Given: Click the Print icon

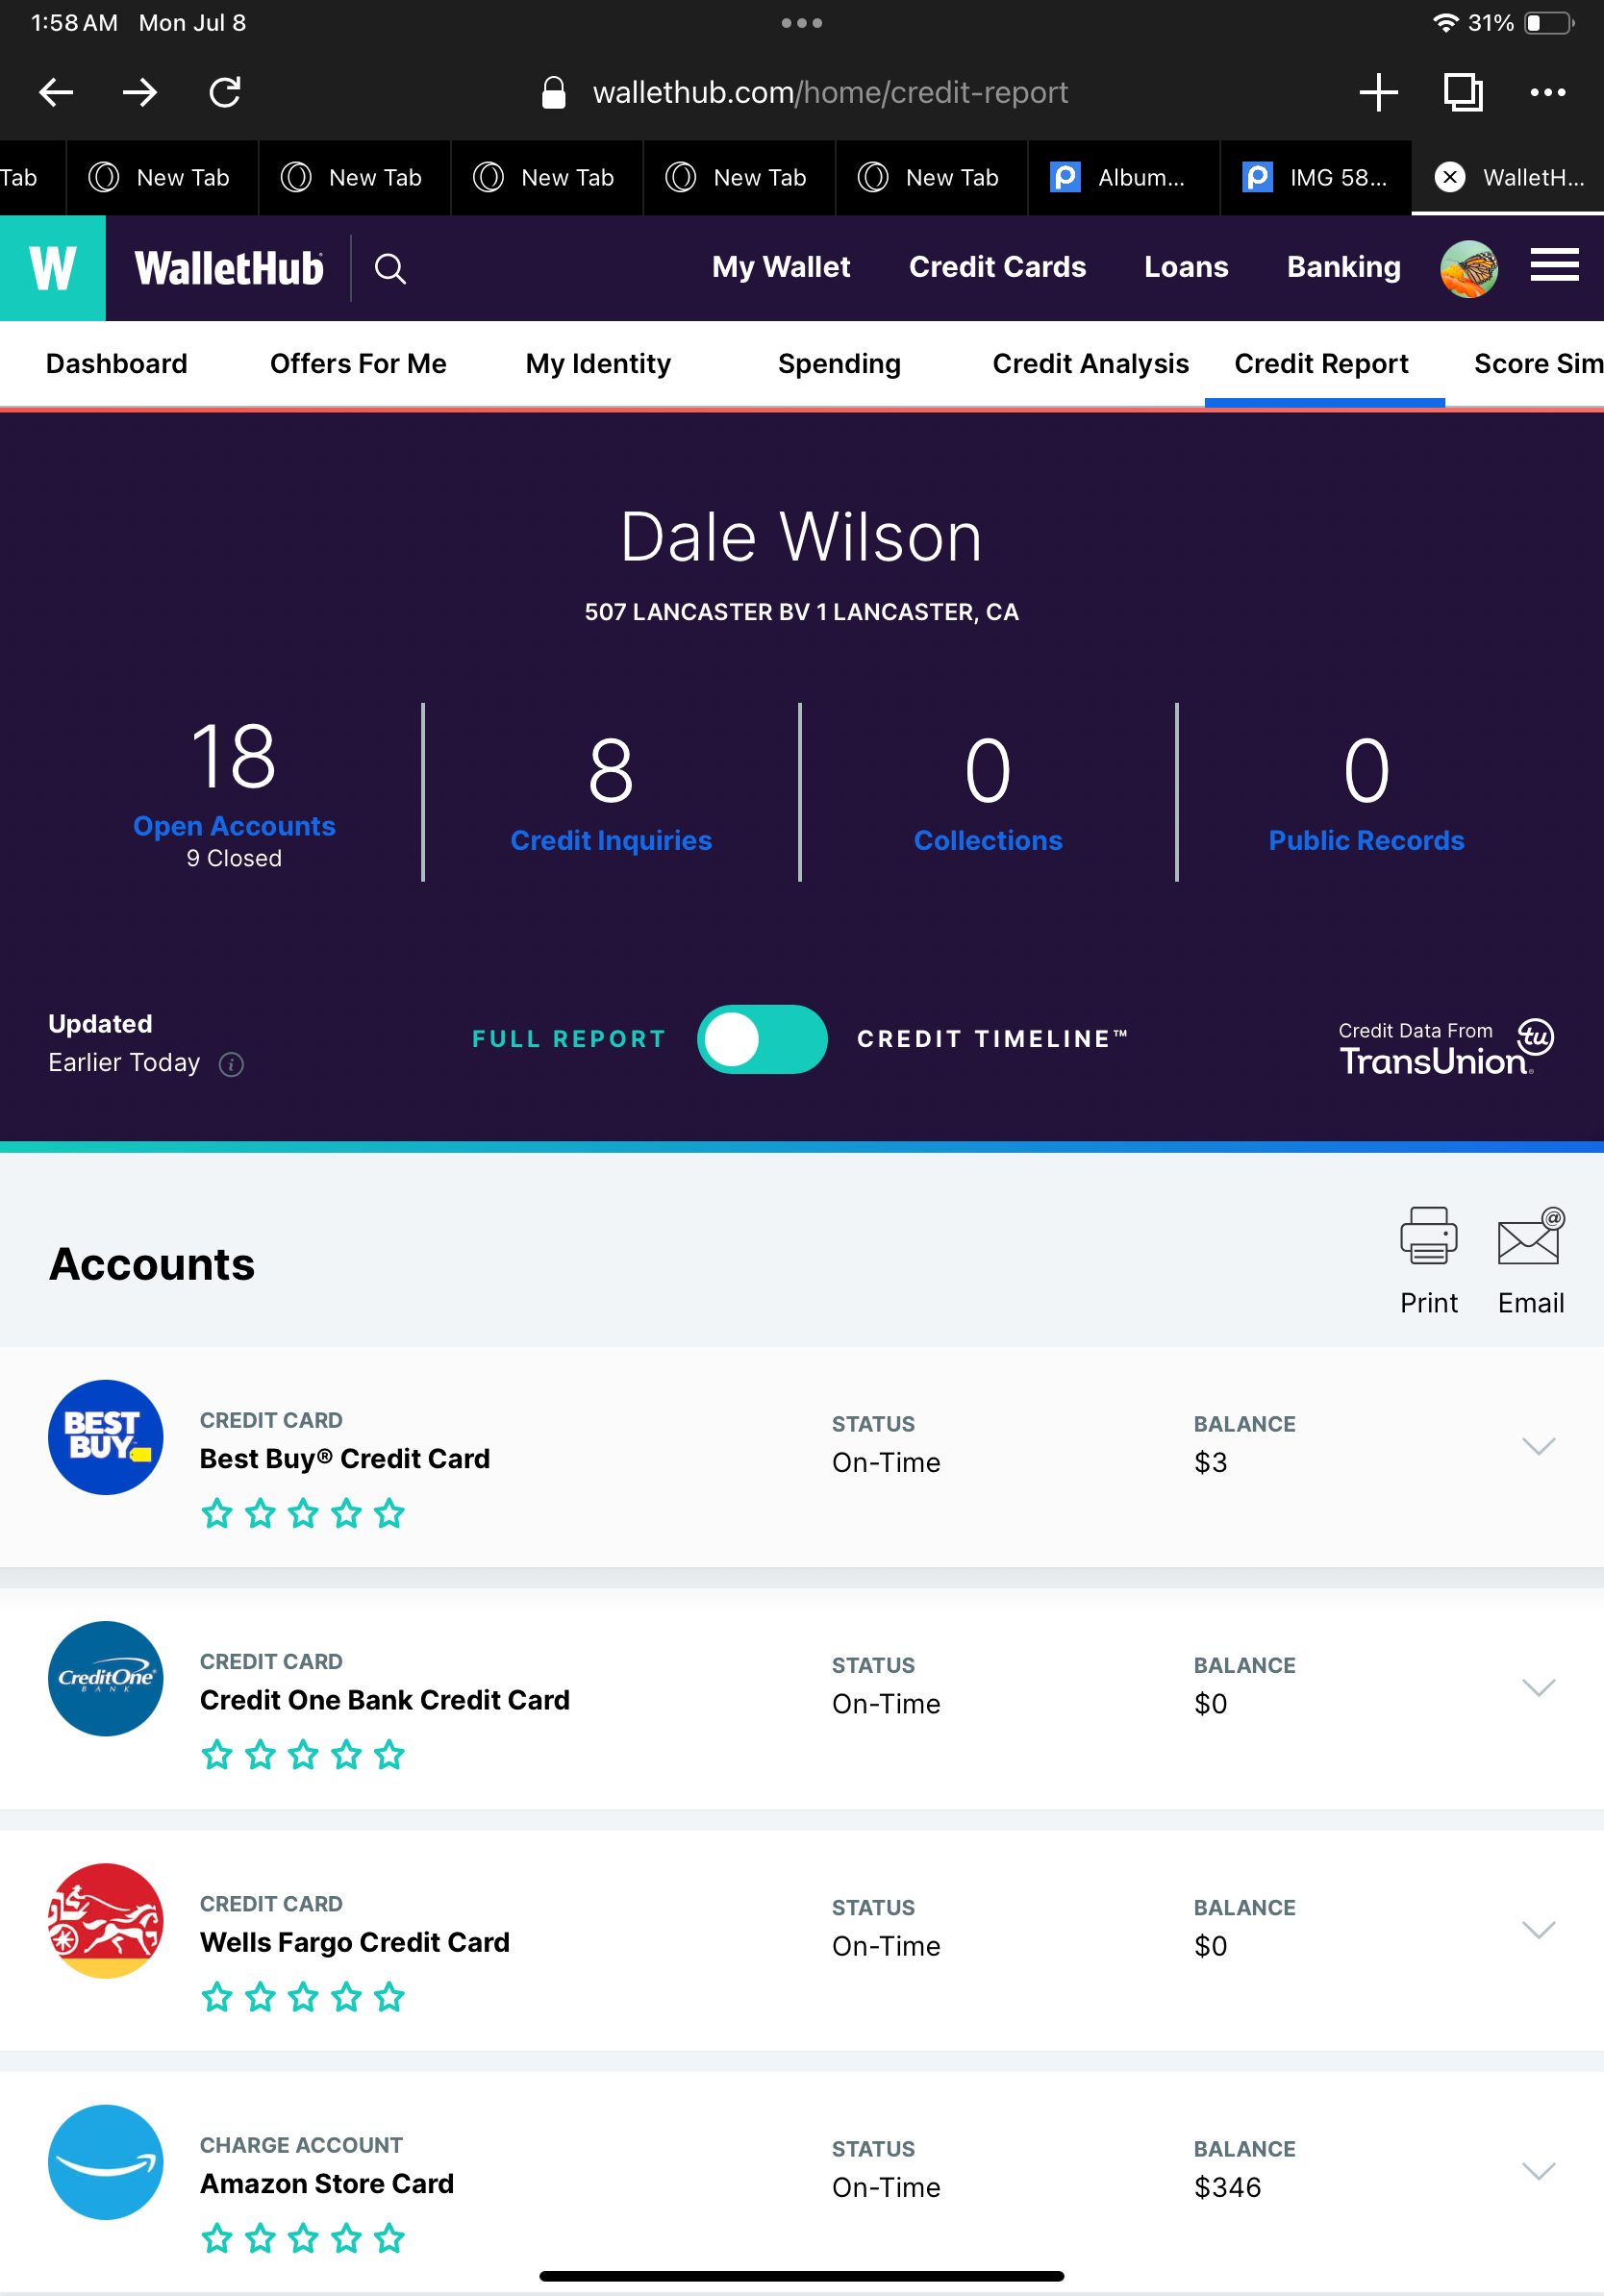Looking at the screenshot, I should coord(1428,1236).
